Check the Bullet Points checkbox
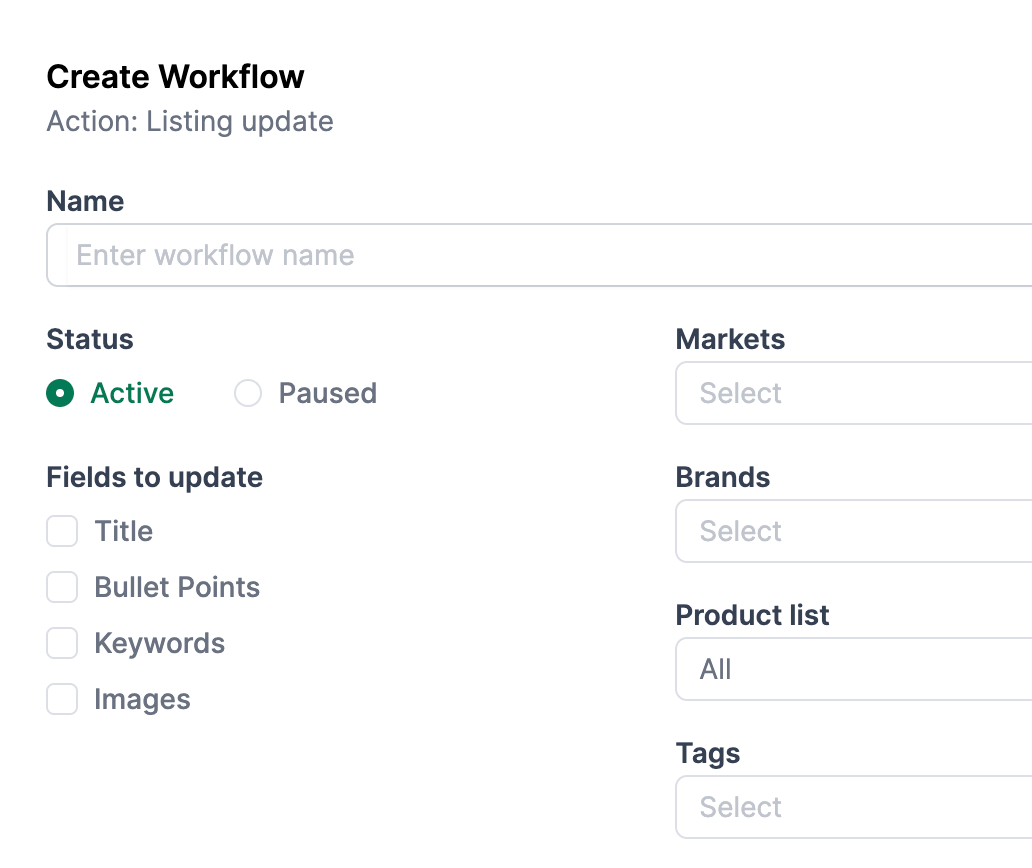 pyautogui.click(x=62, y=587)
